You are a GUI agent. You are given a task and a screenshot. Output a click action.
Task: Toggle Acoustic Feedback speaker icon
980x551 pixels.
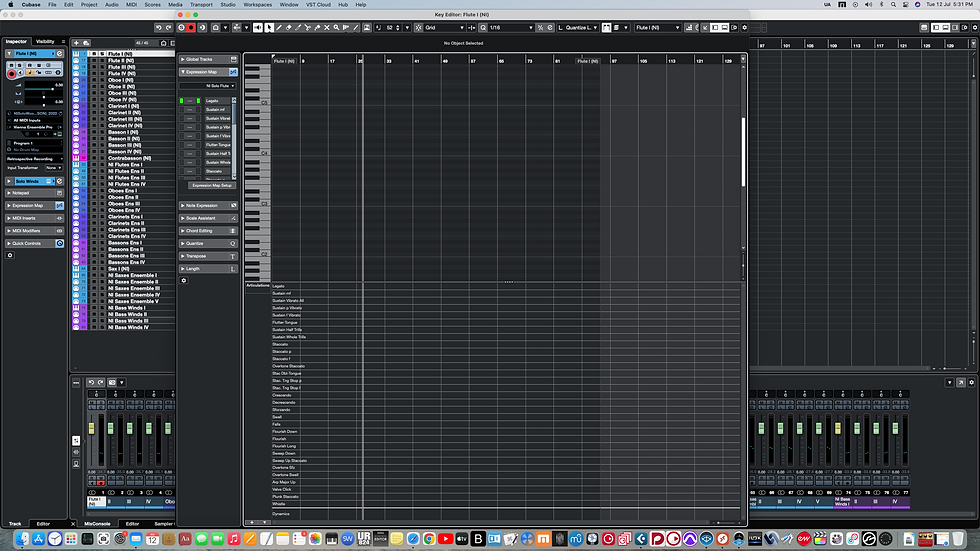click(x=258, y=27)
